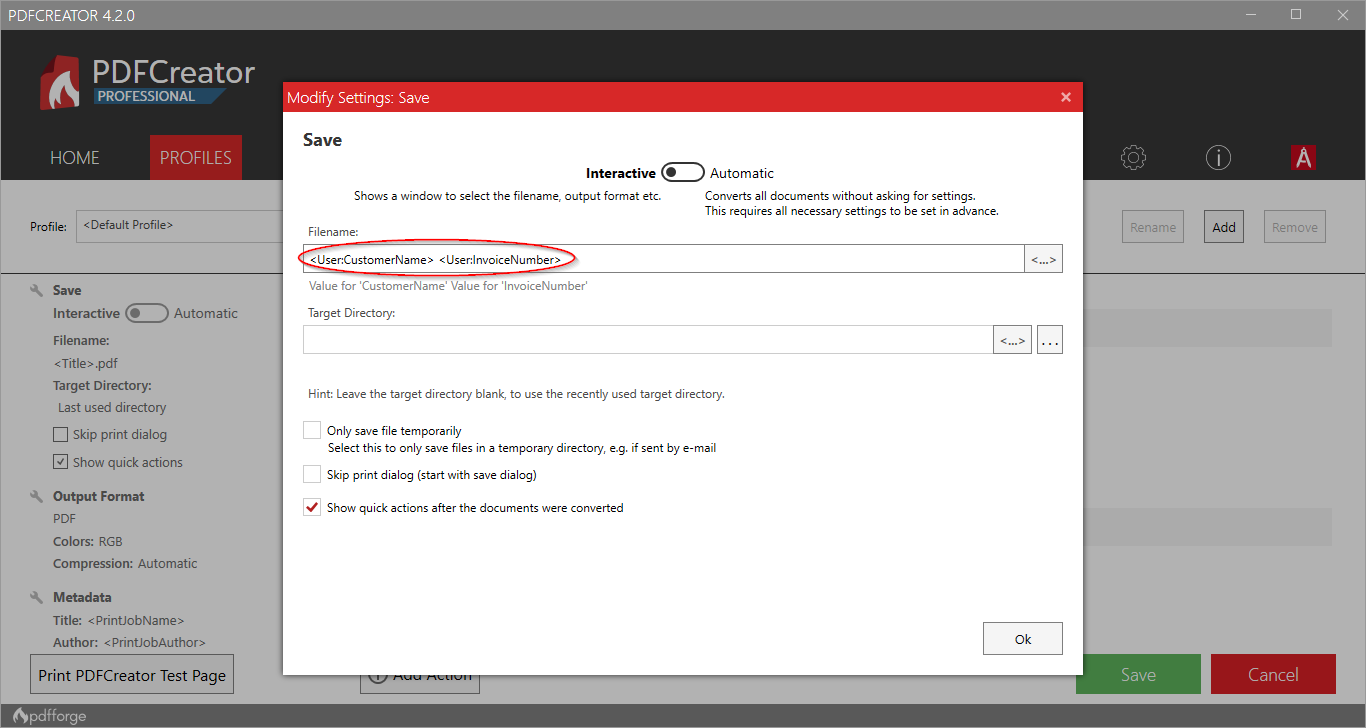Uncheck Show quick actions after documents were converted

tap(312, 506)
